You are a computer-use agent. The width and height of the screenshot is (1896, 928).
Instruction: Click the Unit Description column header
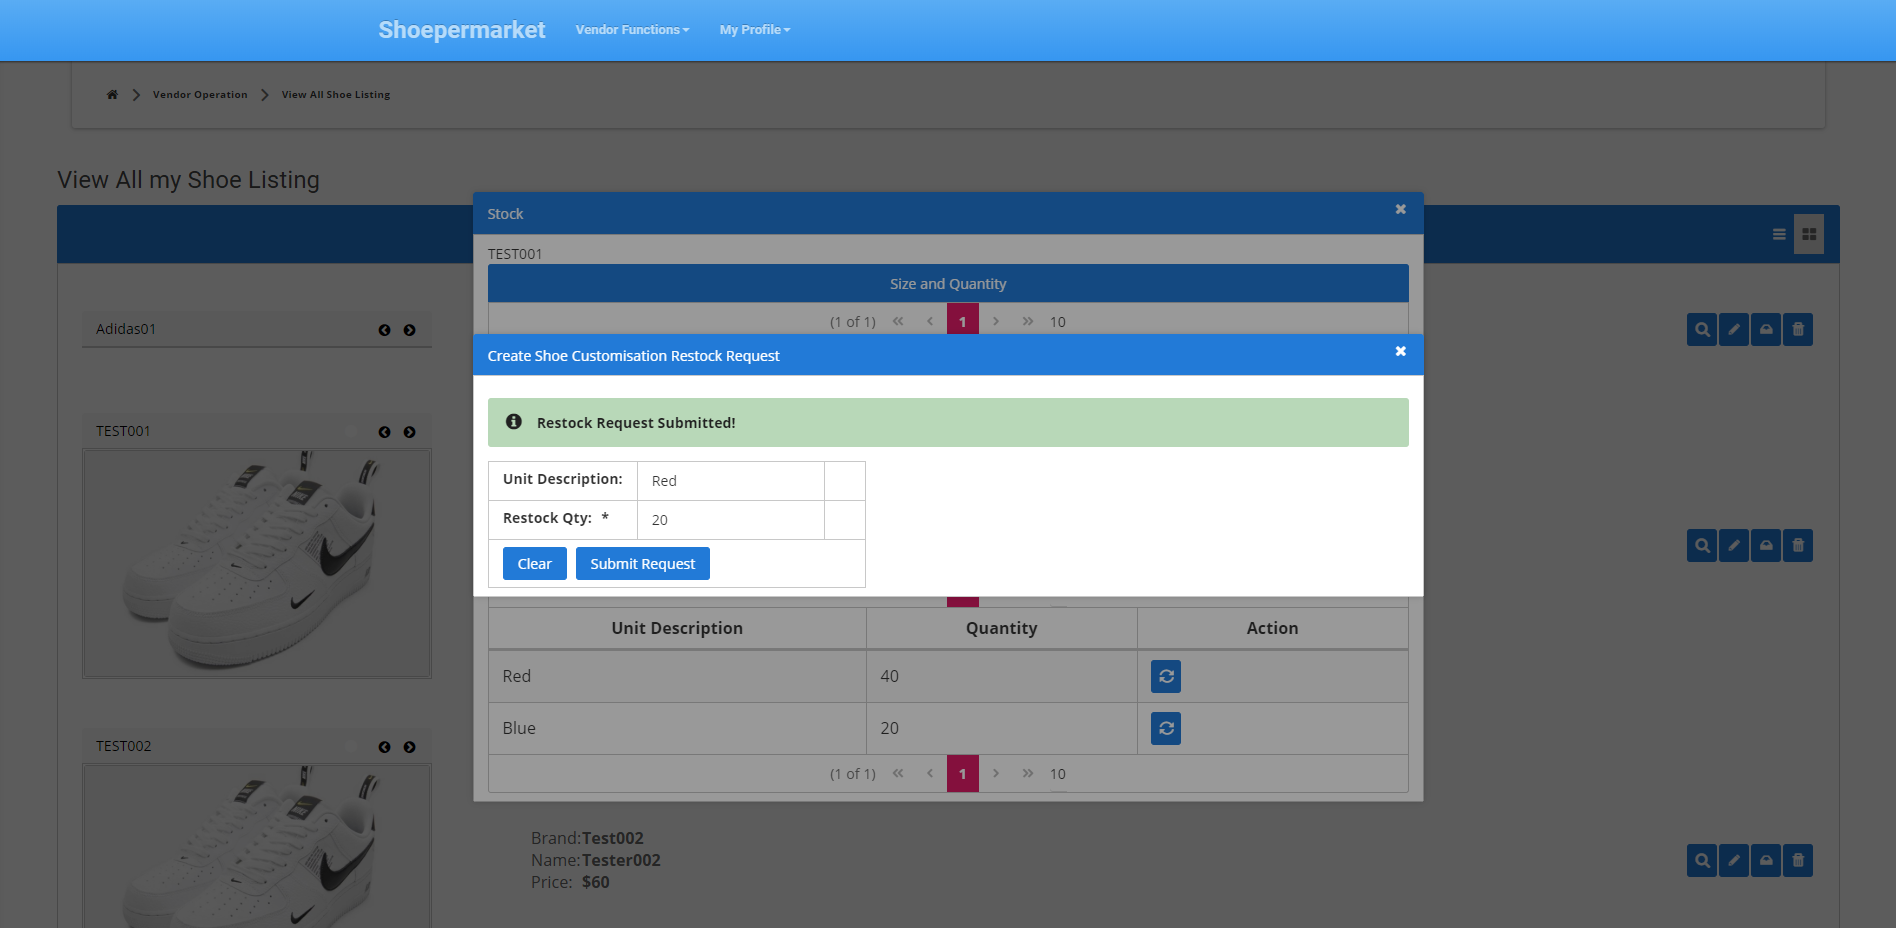point(677,628)
